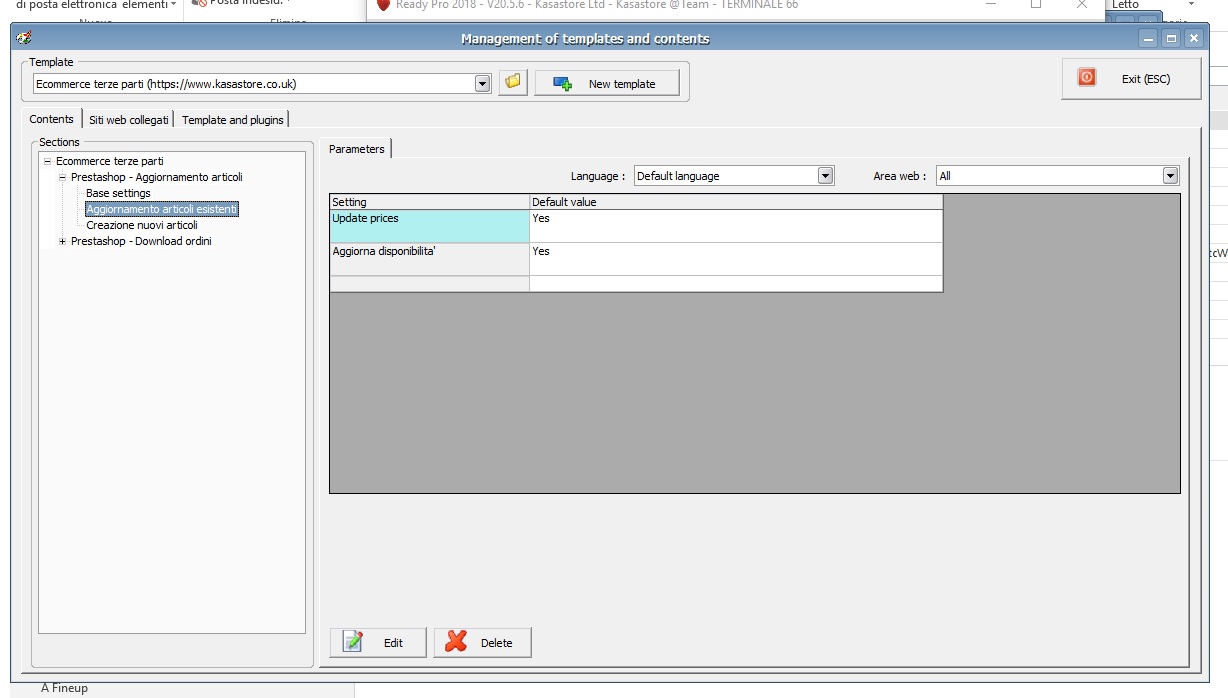1228x698 pixels.
Task: Maximize the Management of templates window
Action: point(1171,38)
